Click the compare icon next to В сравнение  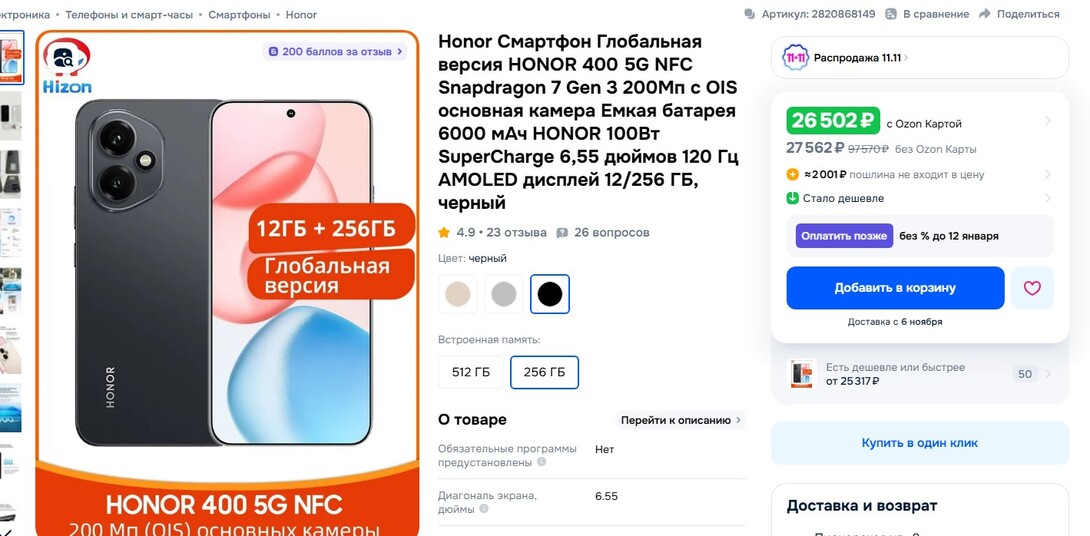[x=891, y=14]
